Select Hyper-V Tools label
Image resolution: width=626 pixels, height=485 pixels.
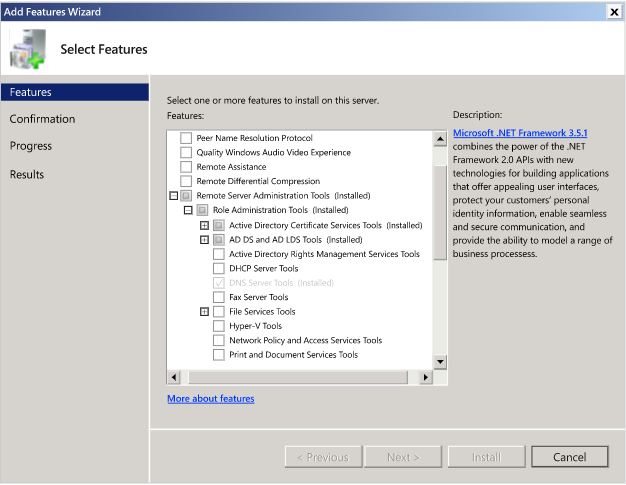pos(256,326)
